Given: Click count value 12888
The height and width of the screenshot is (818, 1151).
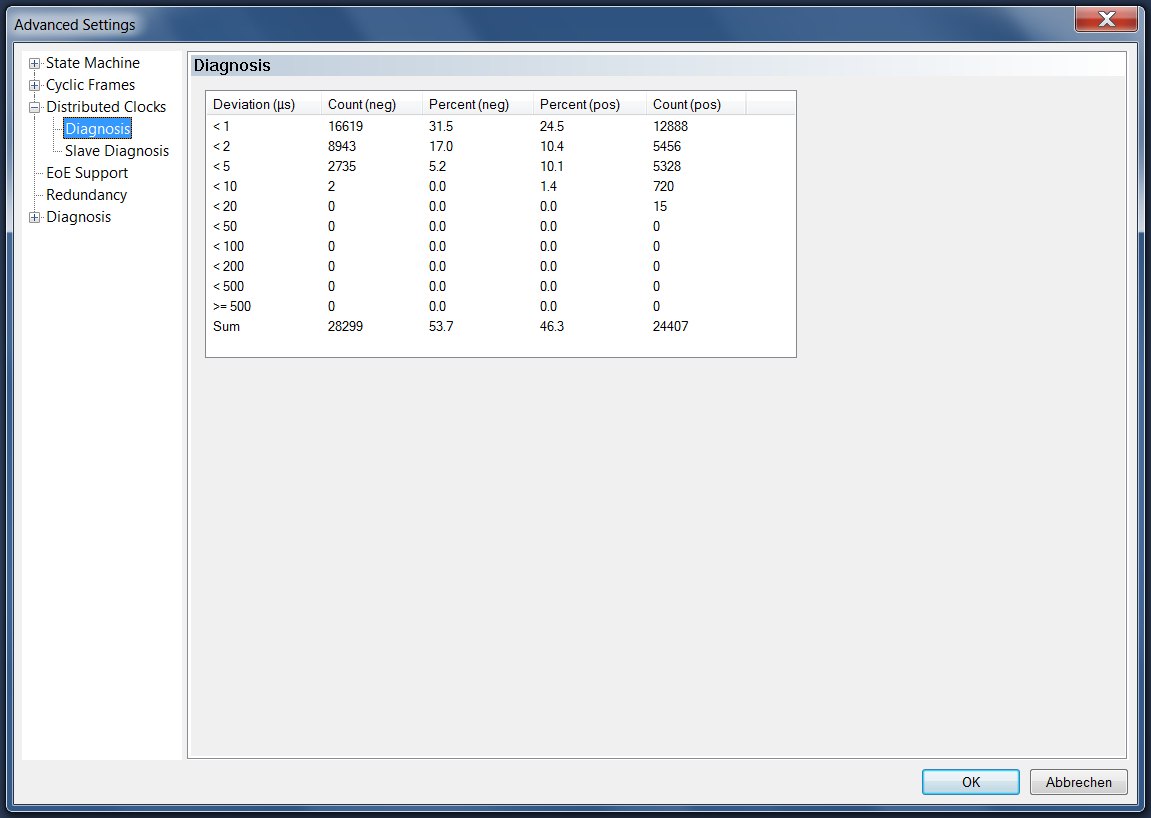Looking at the screenshot, I should tap(670, 126).
